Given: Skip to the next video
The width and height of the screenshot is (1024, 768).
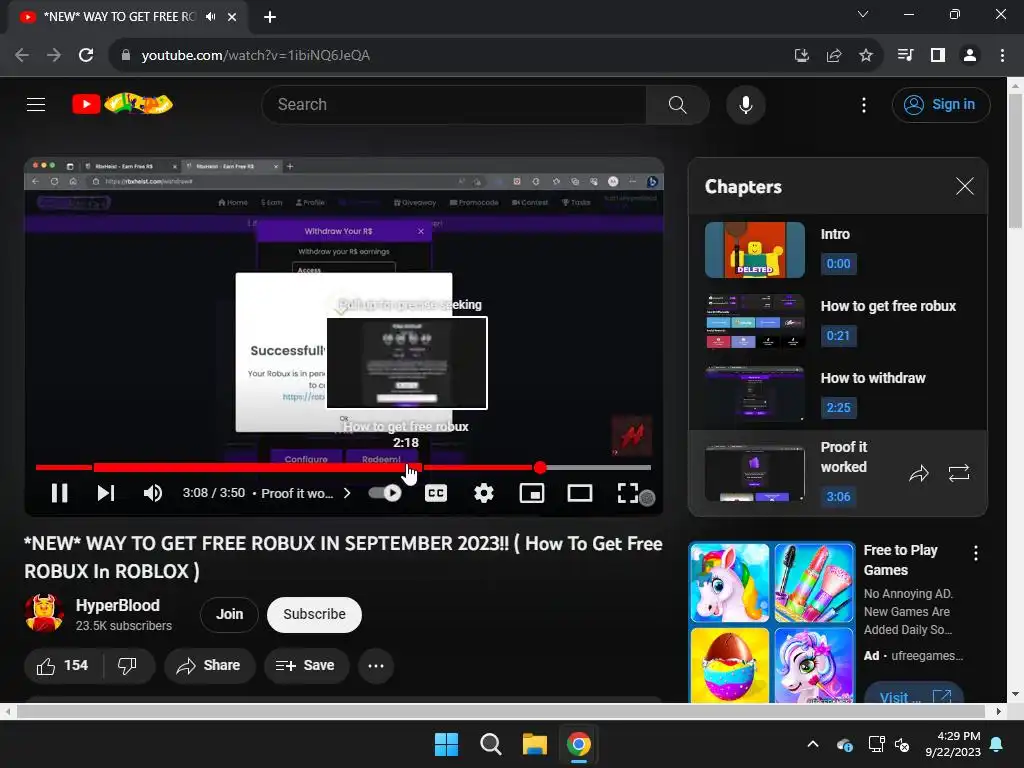Looking at the screenshot, I should pos(106,493).
